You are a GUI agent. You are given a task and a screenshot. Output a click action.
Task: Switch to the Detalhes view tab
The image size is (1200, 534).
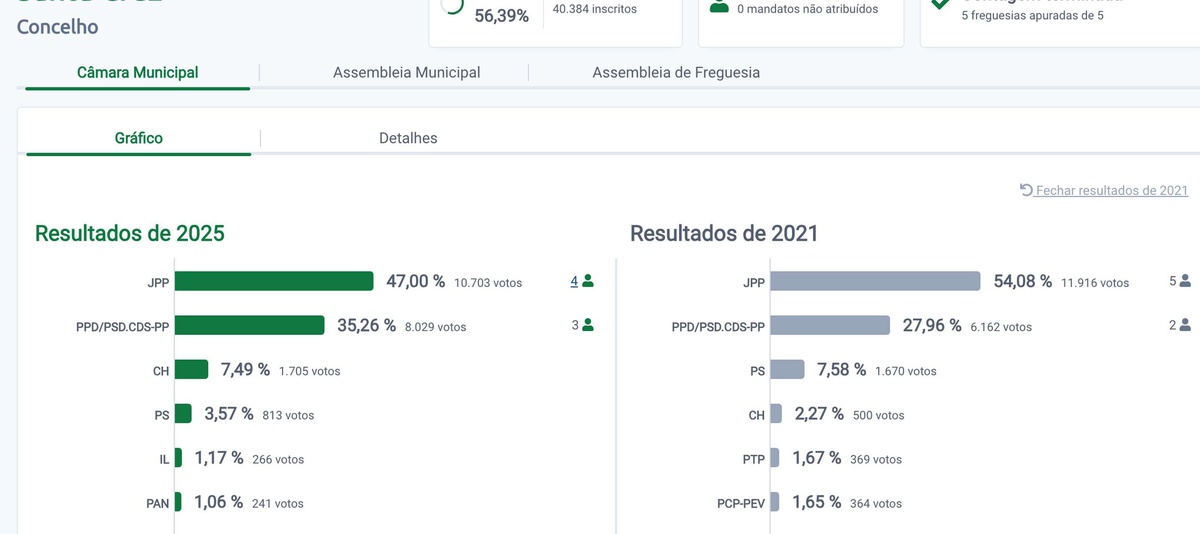pyautogui.click(x=408, y=138)
